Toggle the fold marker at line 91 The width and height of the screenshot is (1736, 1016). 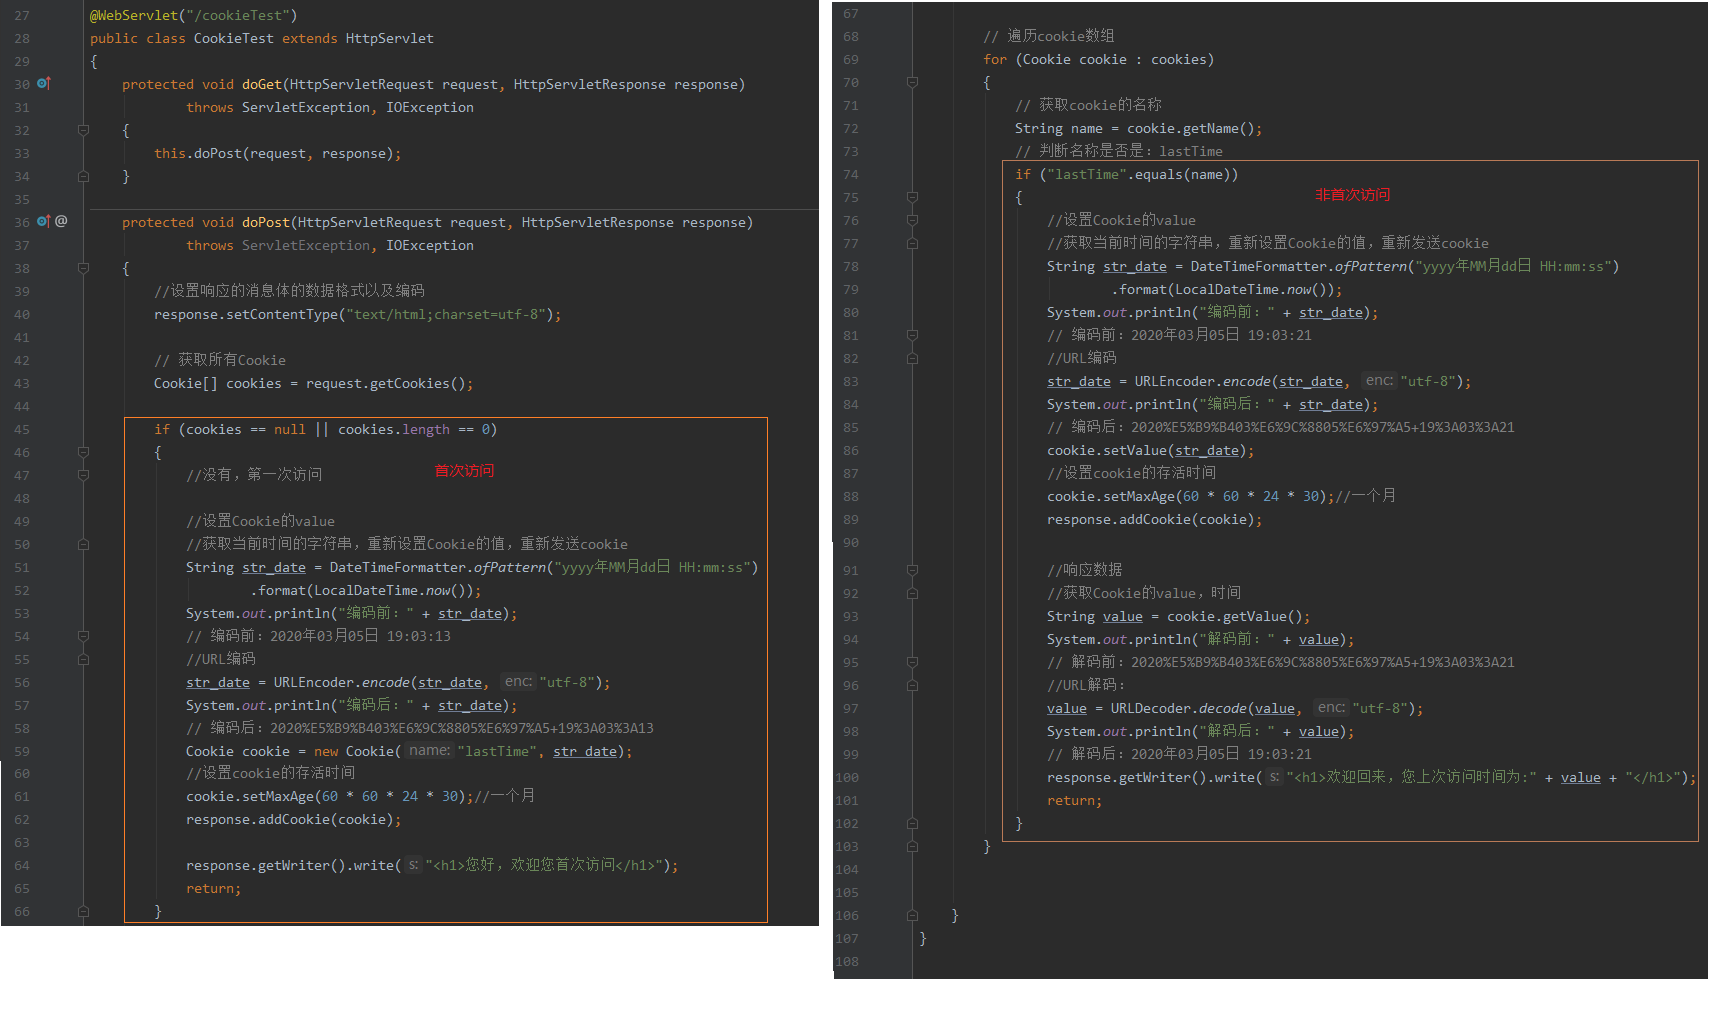pos(913,570)
